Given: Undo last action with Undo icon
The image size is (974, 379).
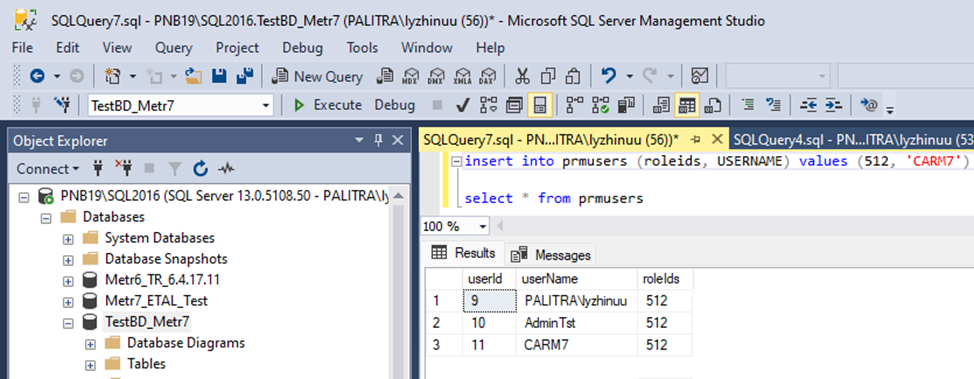Looking at the screenshot, I should [x=609, y=76].
